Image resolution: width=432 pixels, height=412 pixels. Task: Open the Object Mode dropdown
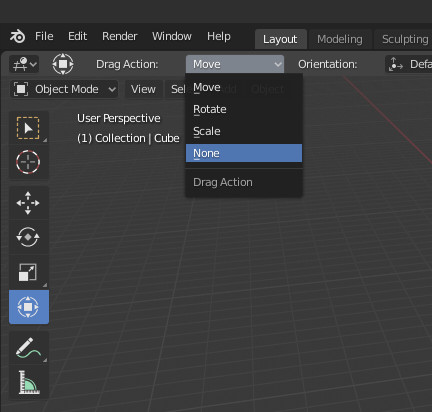click(x=64, y=89)
